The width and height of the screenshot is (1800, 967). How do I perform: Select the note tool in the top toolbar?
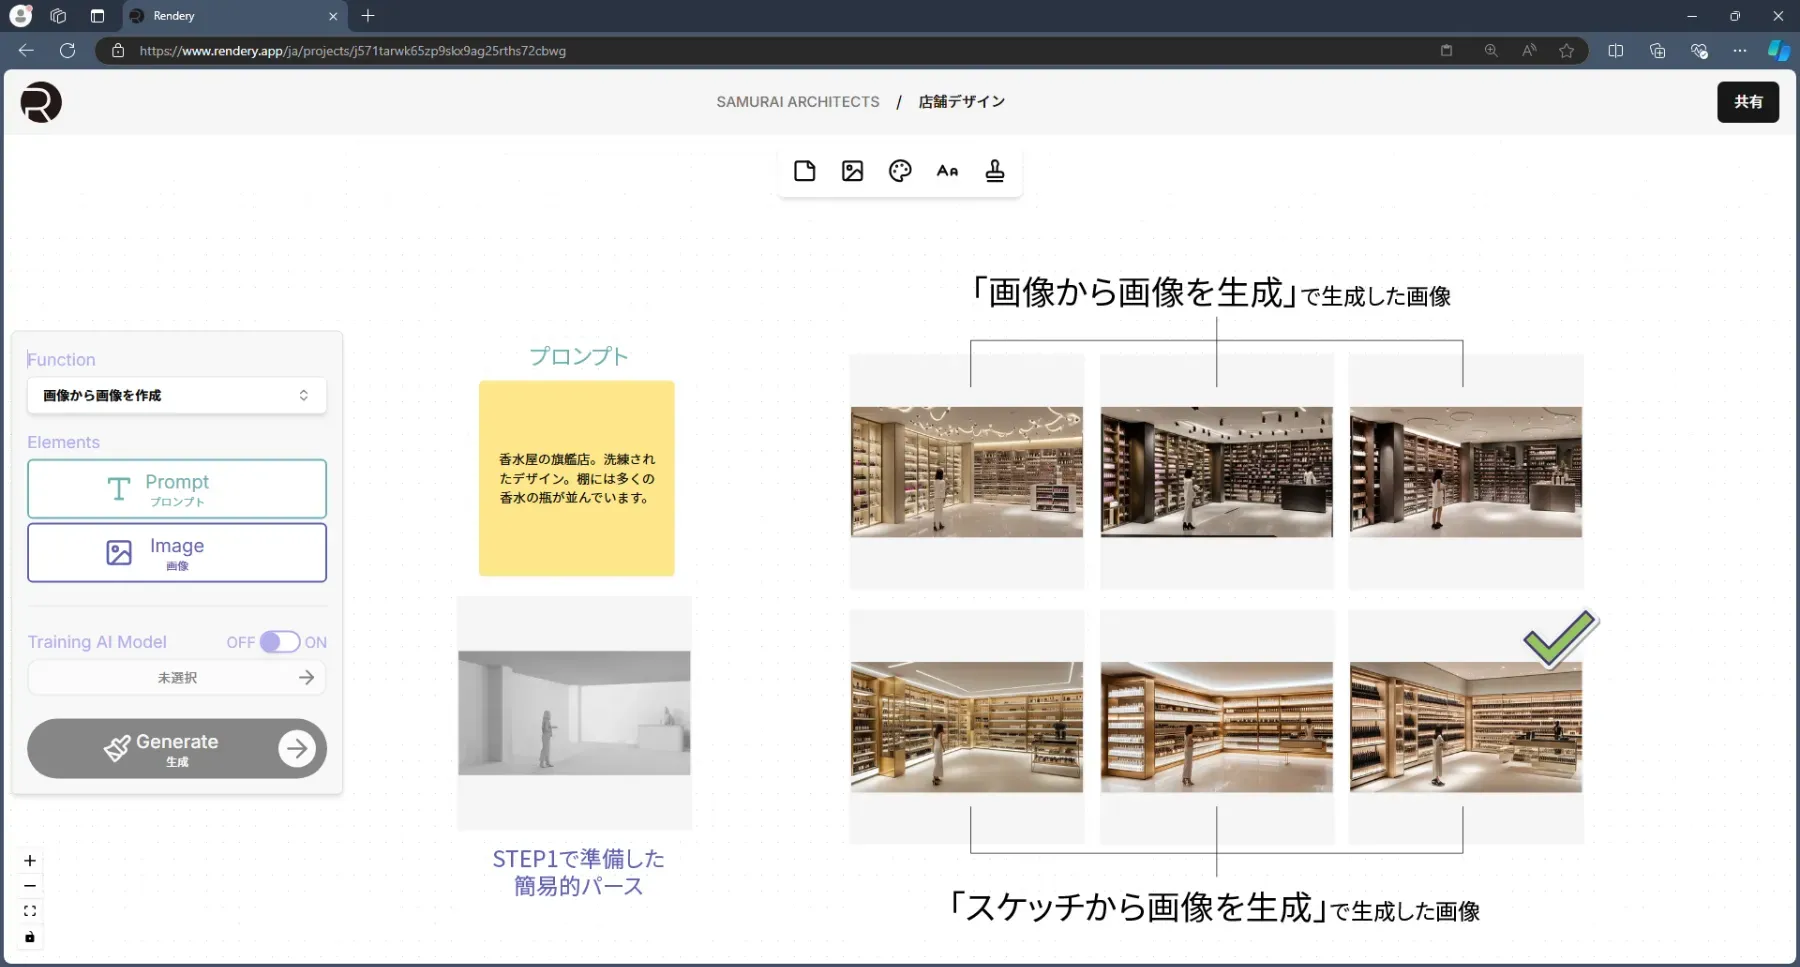point(804,170)
